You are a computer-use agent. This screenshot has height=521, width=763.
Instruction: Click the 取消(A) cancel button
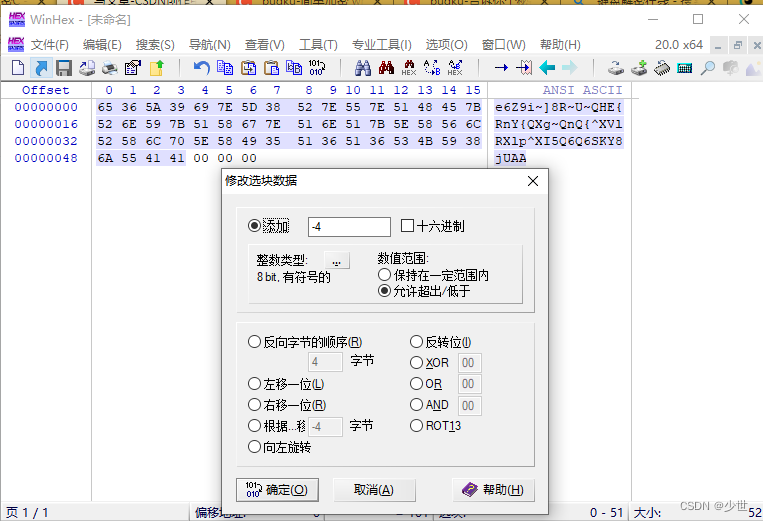(x=374, y=490)
